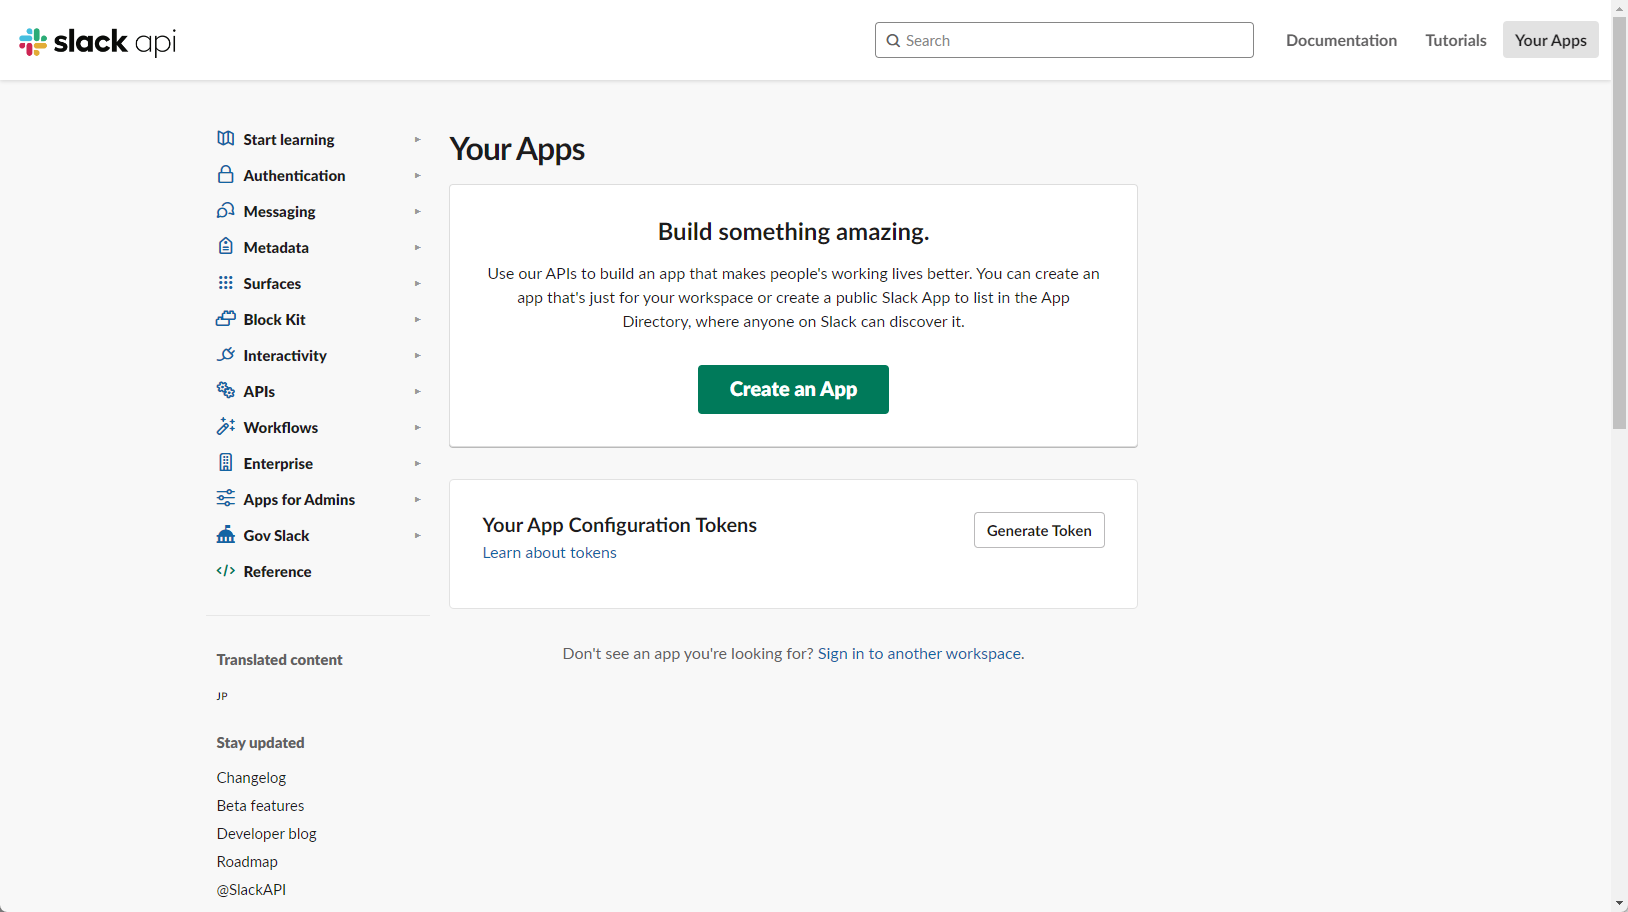Select the Your Apps nav tab
Screen dimensions: 1628x912
pyautogui.click(x=1550, y=40)
